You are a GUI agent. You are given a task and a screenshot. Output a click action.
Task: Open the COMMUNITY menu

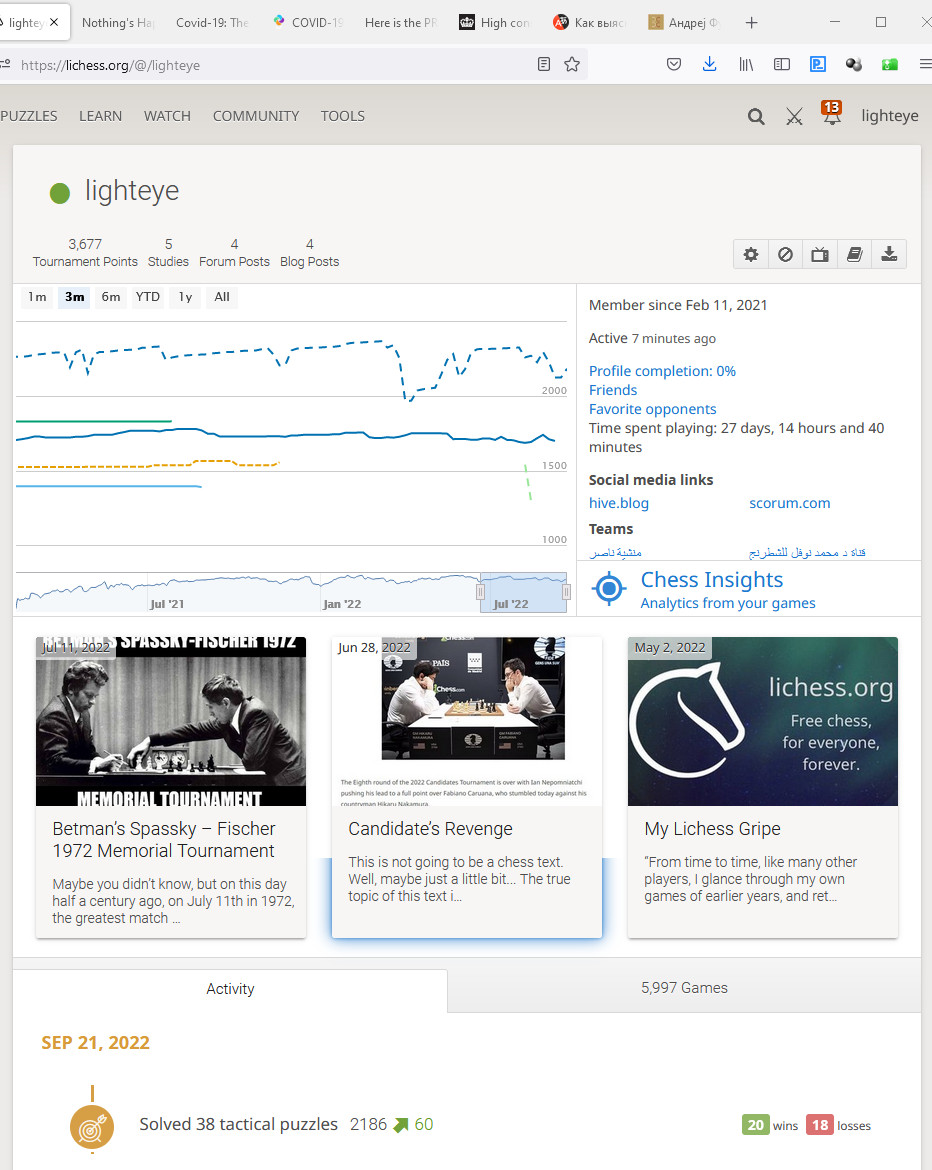point(256,116)
